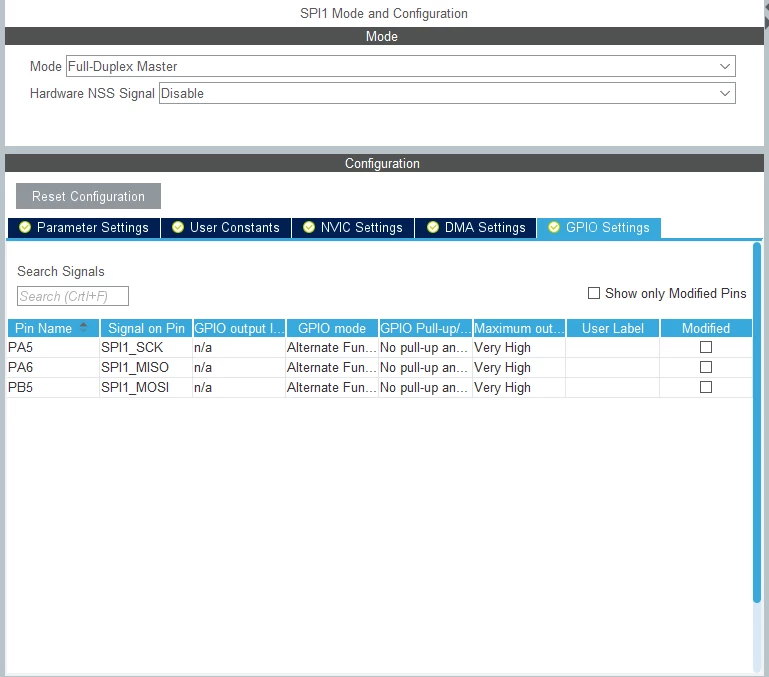Click the User Label cell for PA5

(x=613, y=347)
